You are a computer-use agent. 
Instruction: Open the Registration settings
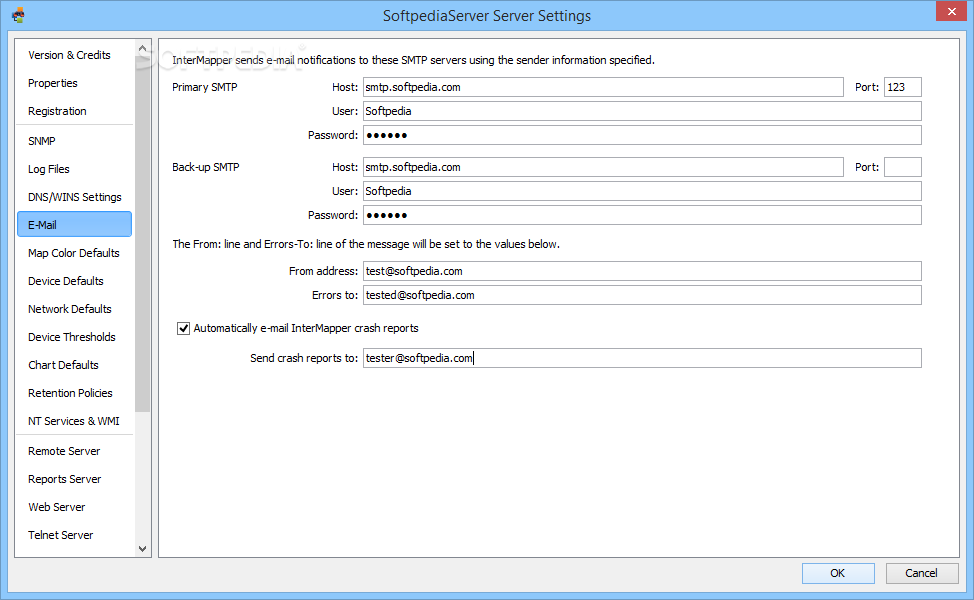pyautogui.click(x=57, y=111)
